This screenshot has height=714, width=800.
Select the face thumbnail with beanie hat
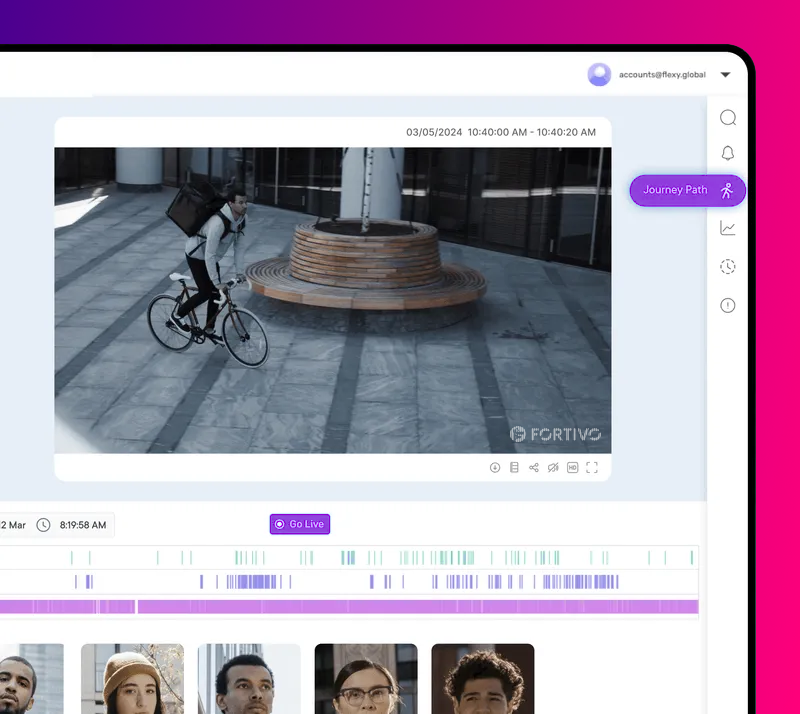click(132, 678)
